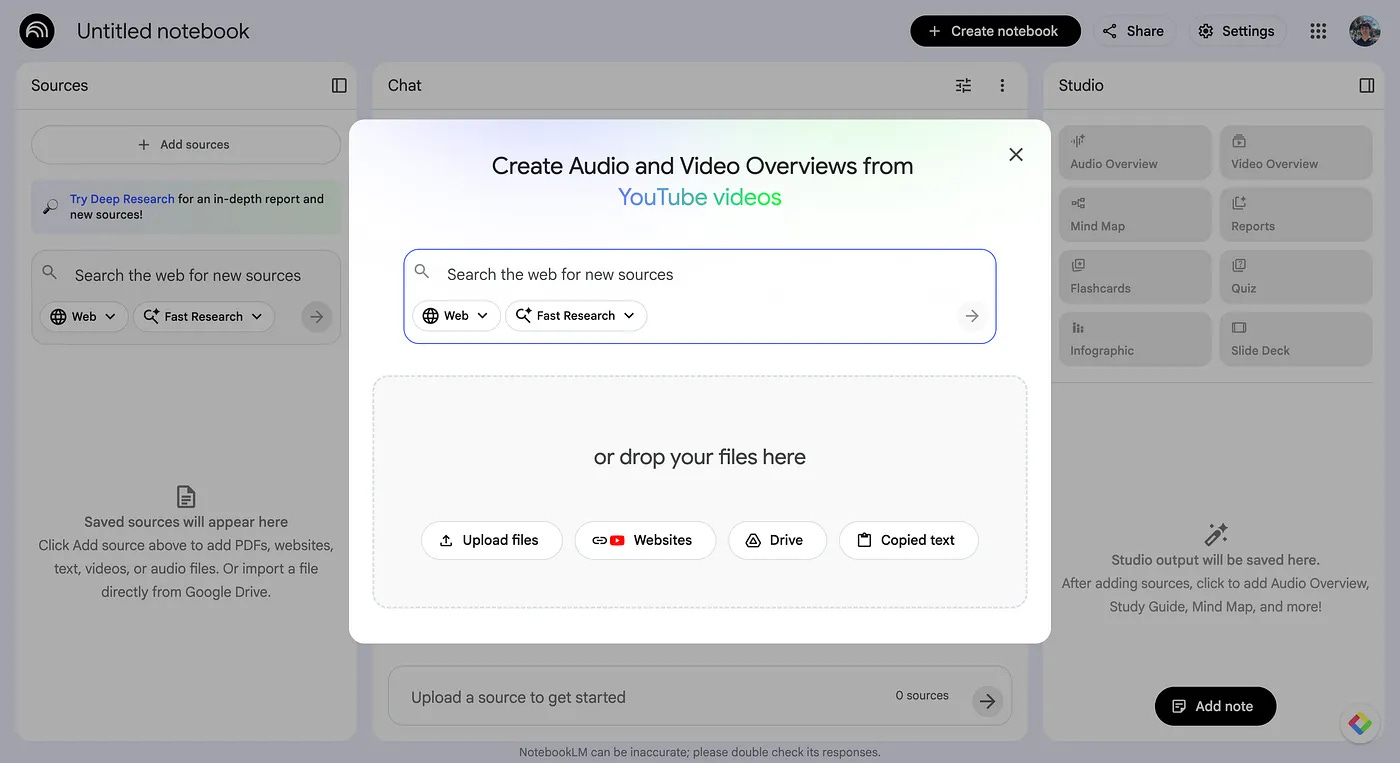Create an Audio Overview
1400x763 pixels.
(1135, 153)
